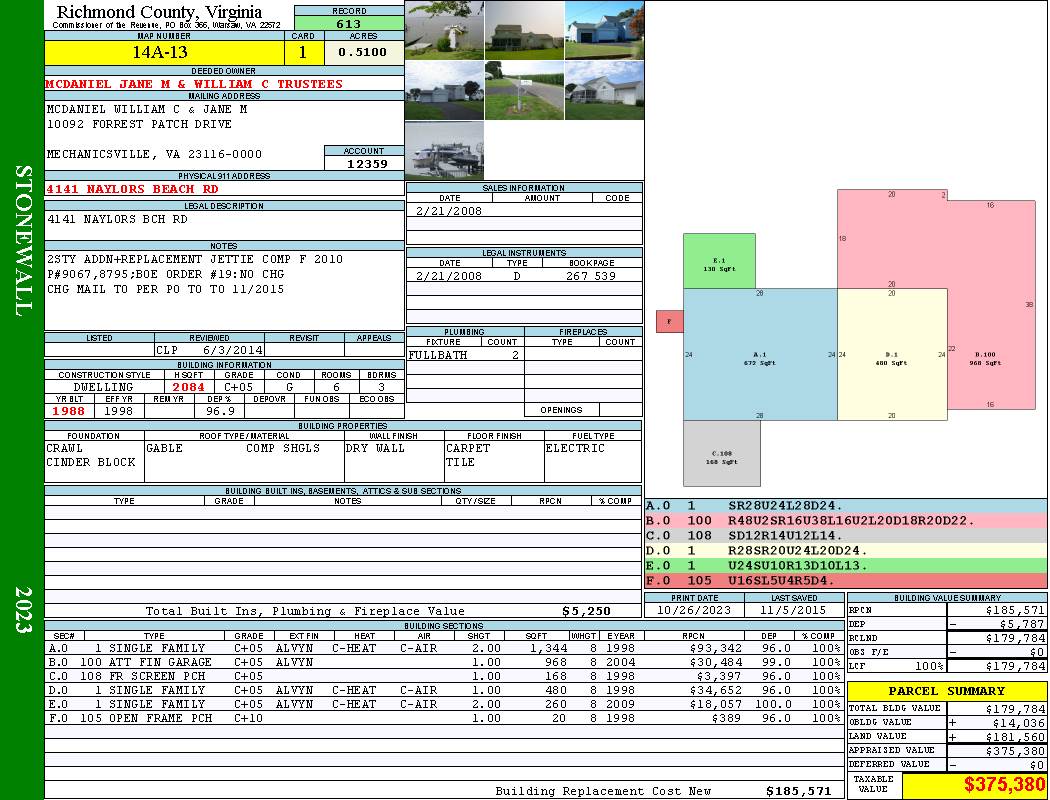
Task: Select year built value 1988
Action: [69, 411]
